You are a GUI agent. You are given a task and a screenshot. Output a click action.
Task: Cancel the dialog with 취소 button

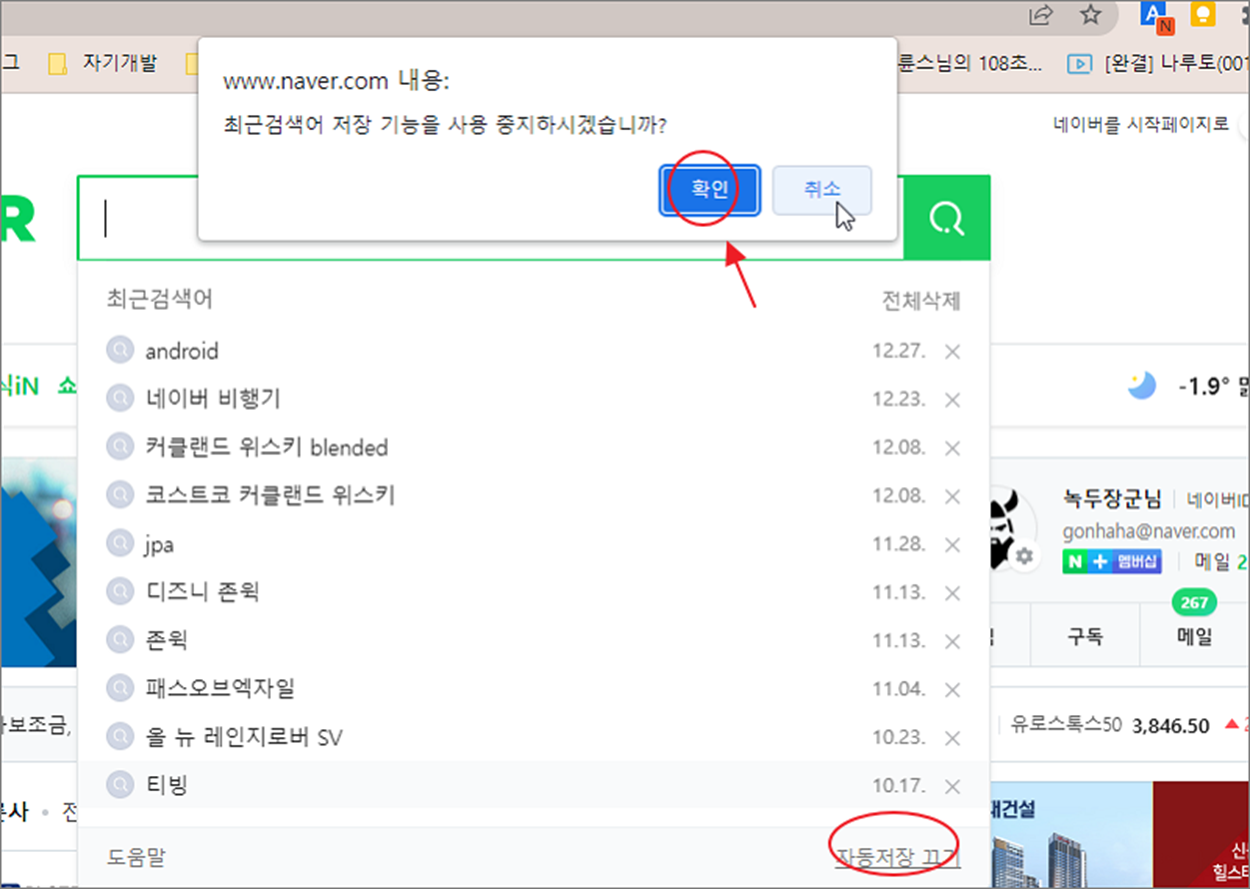(822, 190)
